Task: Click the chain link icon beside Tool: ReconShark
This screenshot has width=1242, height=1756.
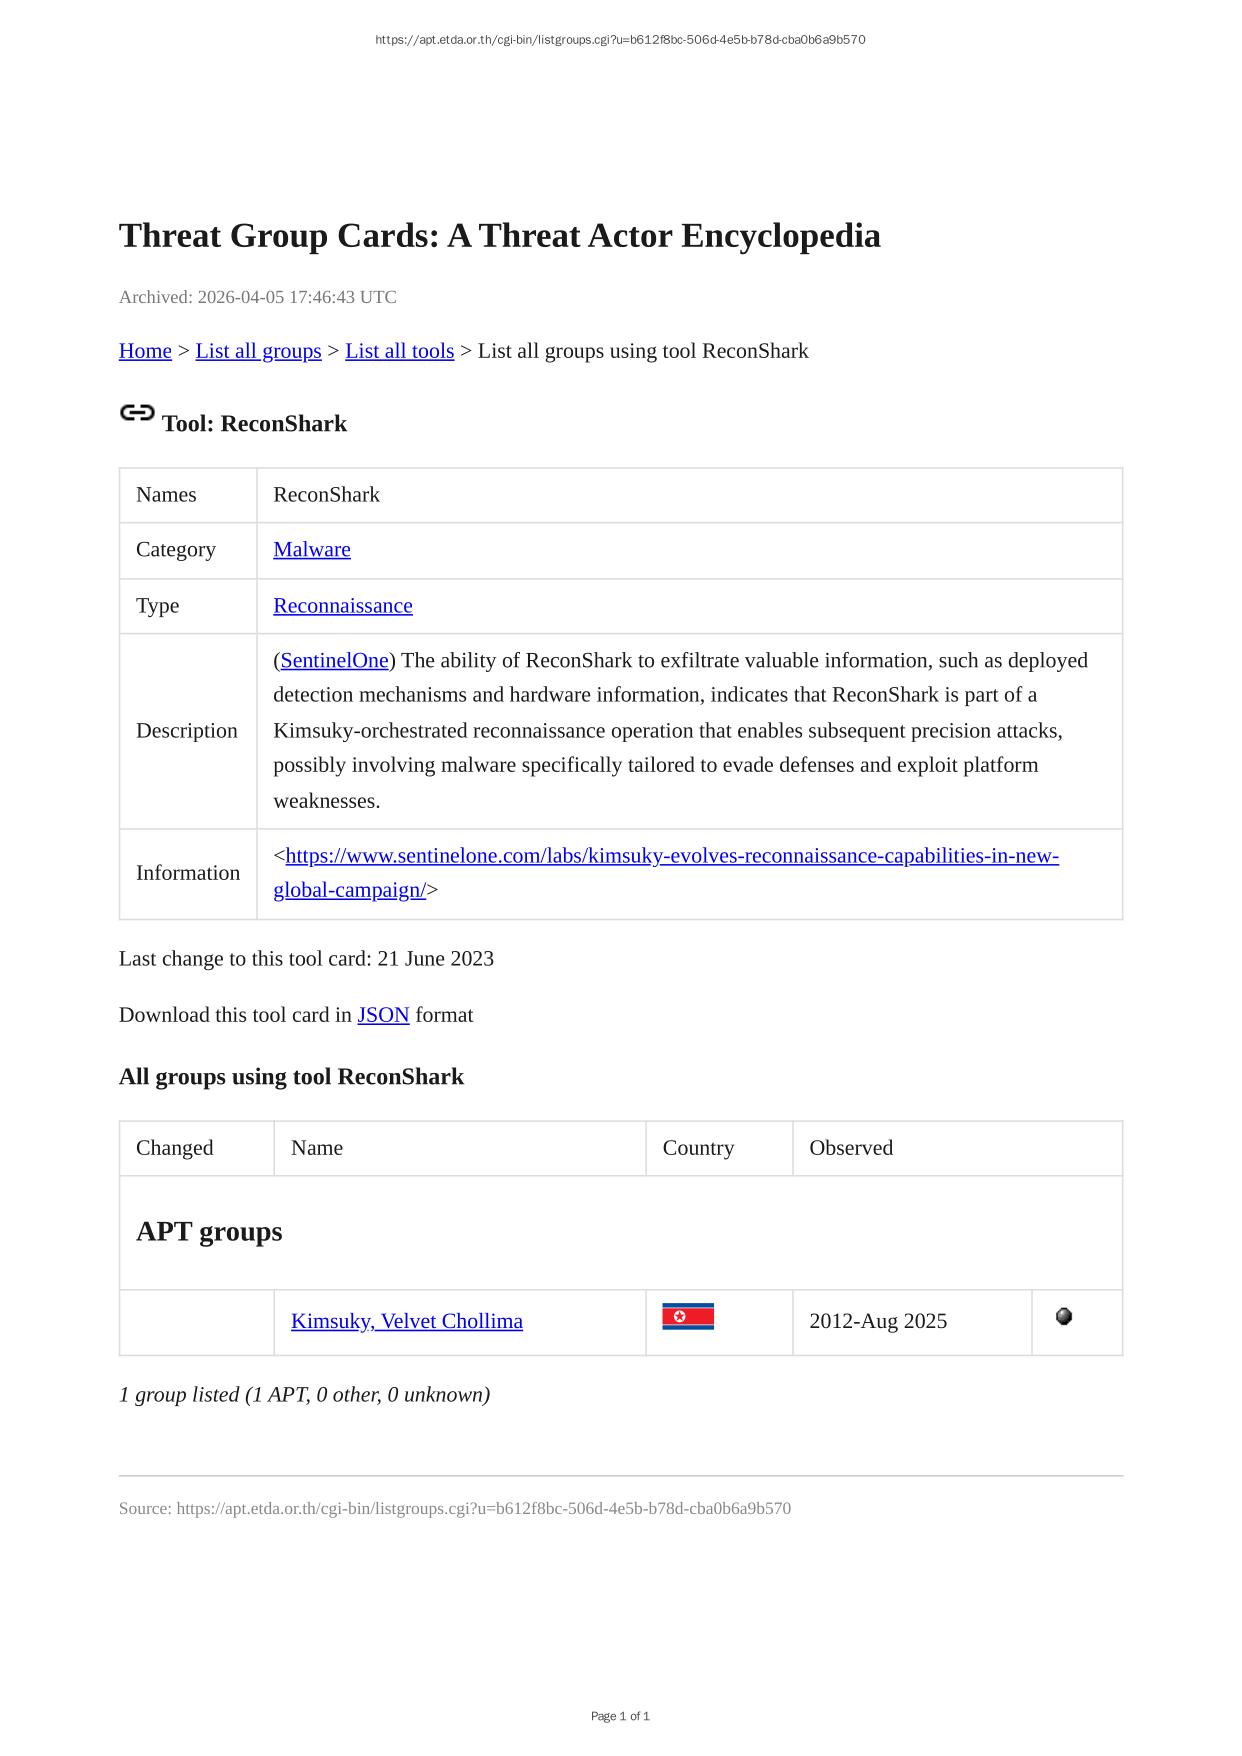Action: [x=137, y=413]
